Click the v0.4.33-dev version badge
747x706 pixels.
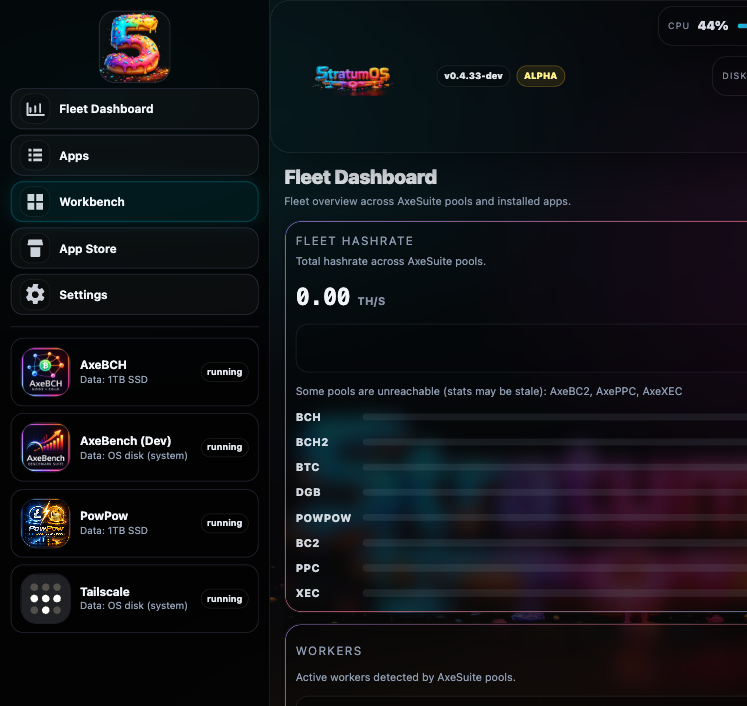pyautogui.click(x=473, y=76)
